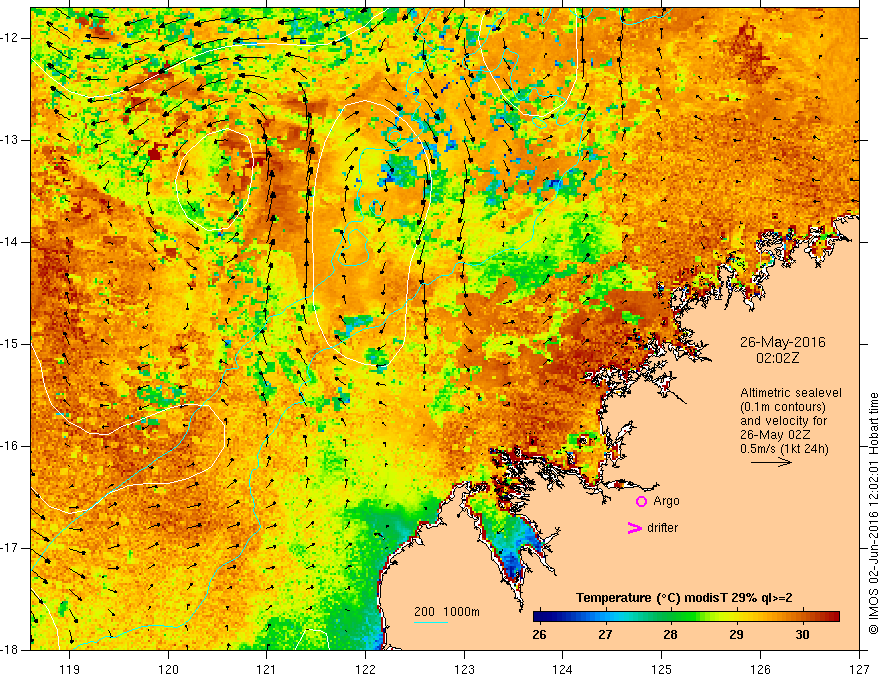Image resolution: width=880 pixels, height=680 pixels.
Task: Click the latitude axis label -12
Action: coord(10,38)
